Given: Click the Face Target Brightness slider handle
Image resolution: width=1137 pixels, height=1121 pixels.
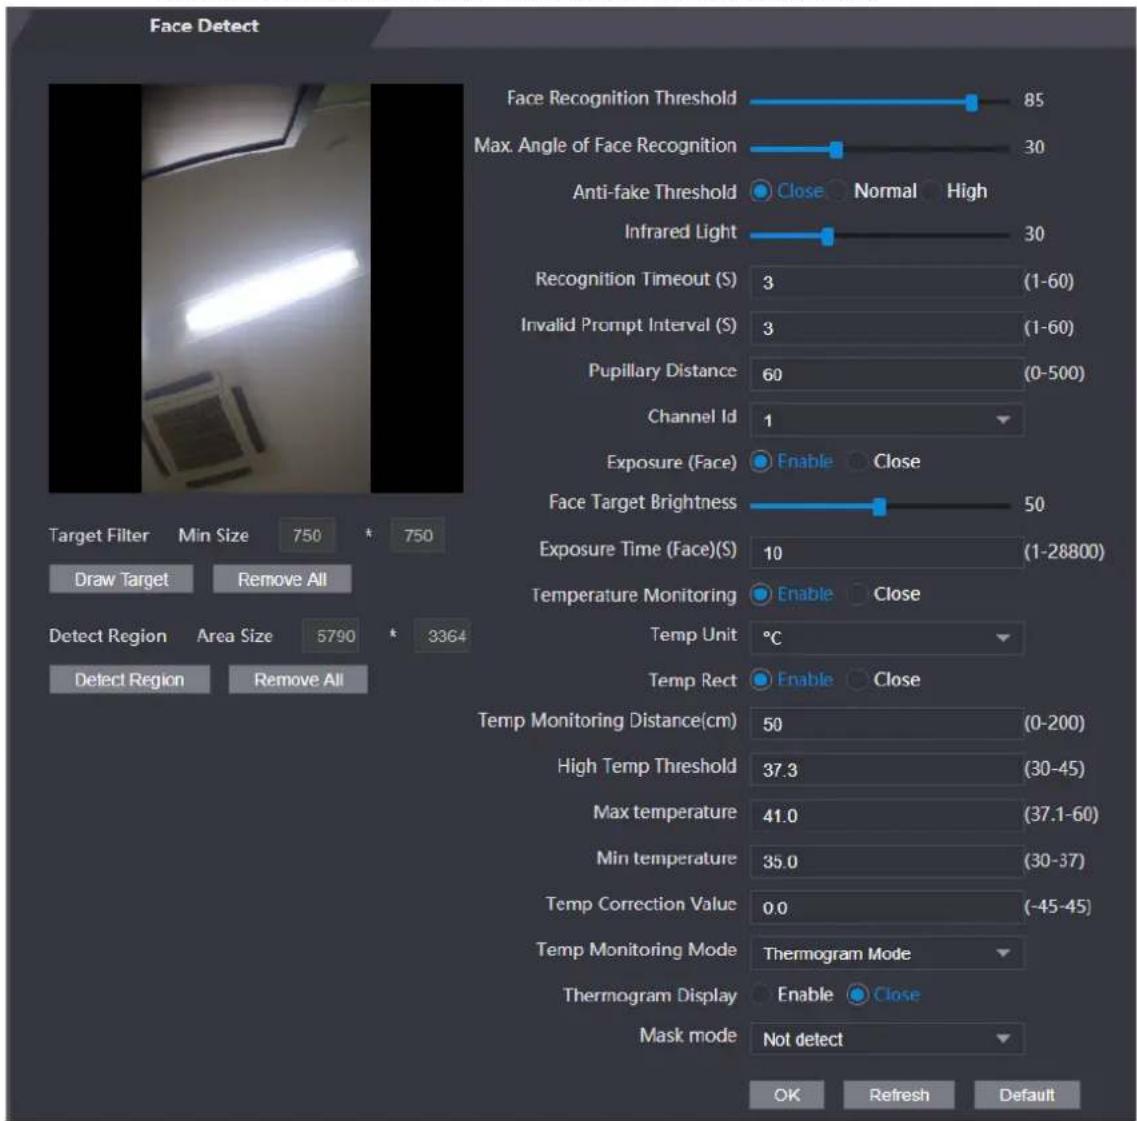Looking at the screenshot, I should point(880,506).
